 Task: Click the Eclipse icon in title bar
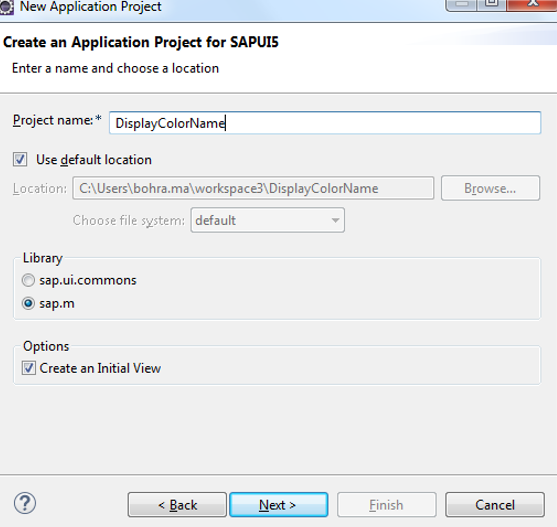point(6,7)
